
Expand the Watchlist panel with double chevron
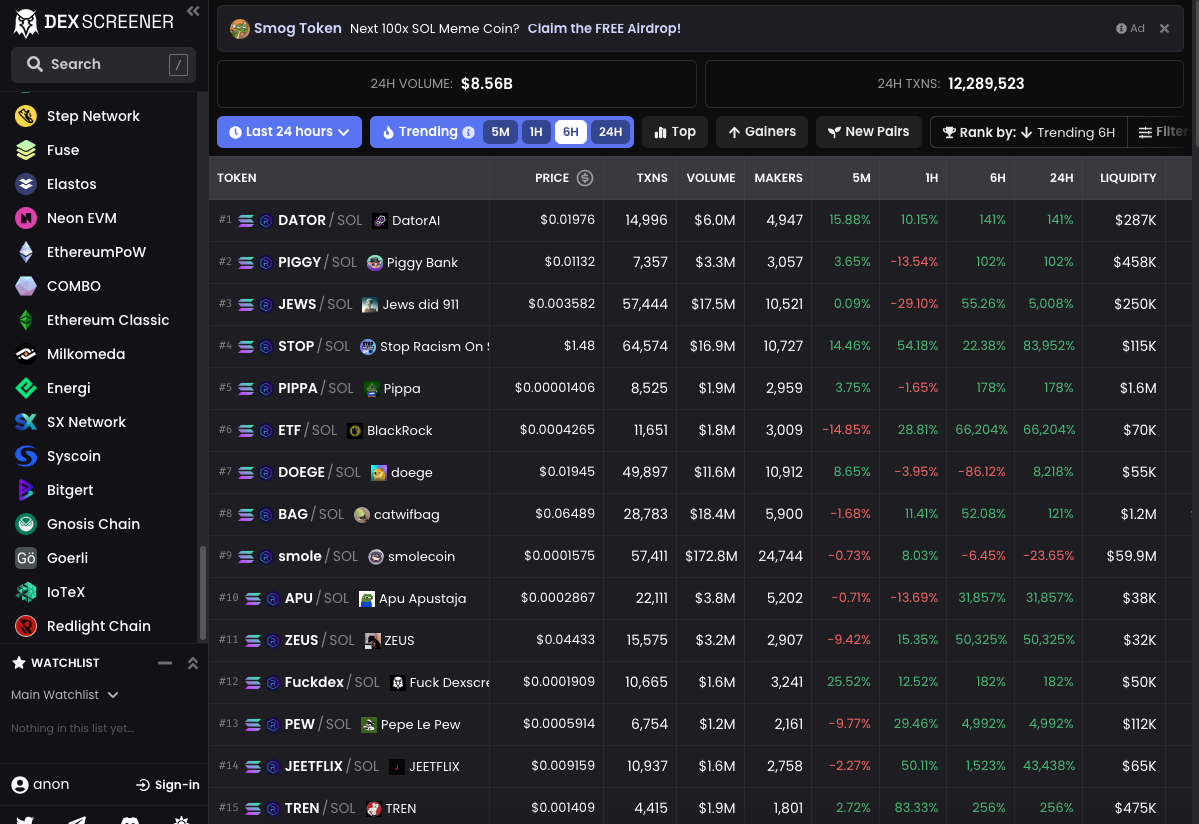193,663
